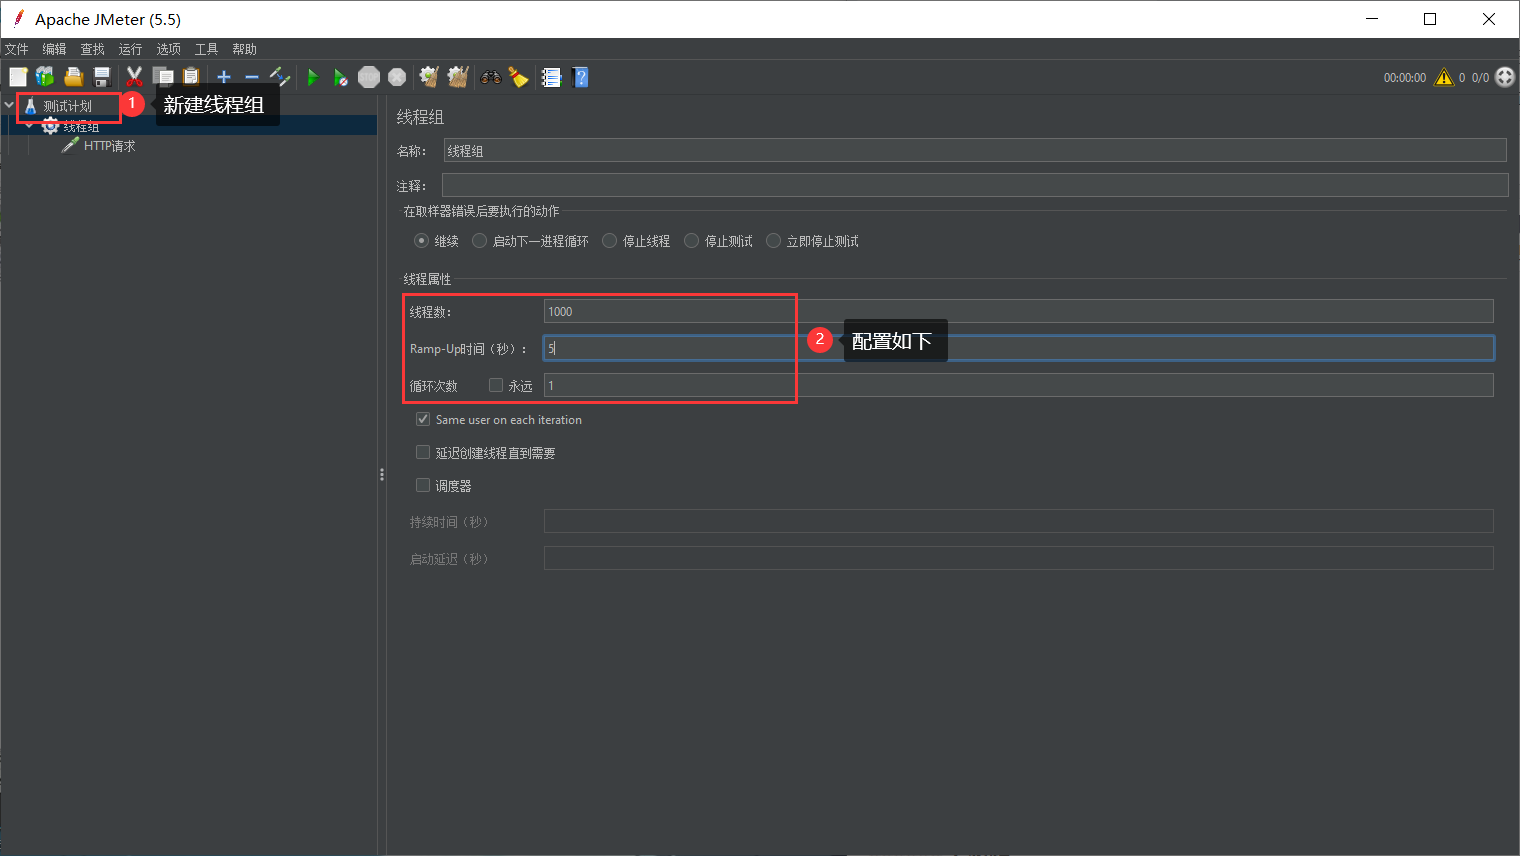The image size is (1520, 856).
Task: Select the 停止线程 radio option
Action: (x=609, y=240)
